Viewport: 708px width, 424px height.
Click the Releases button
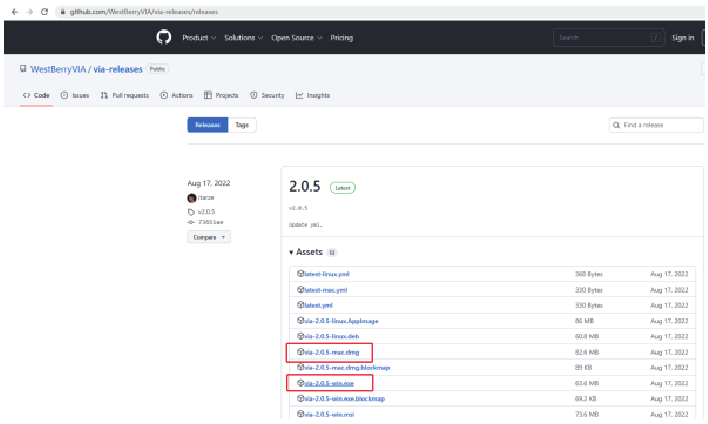pyautogui.click(x=207, y=125)
